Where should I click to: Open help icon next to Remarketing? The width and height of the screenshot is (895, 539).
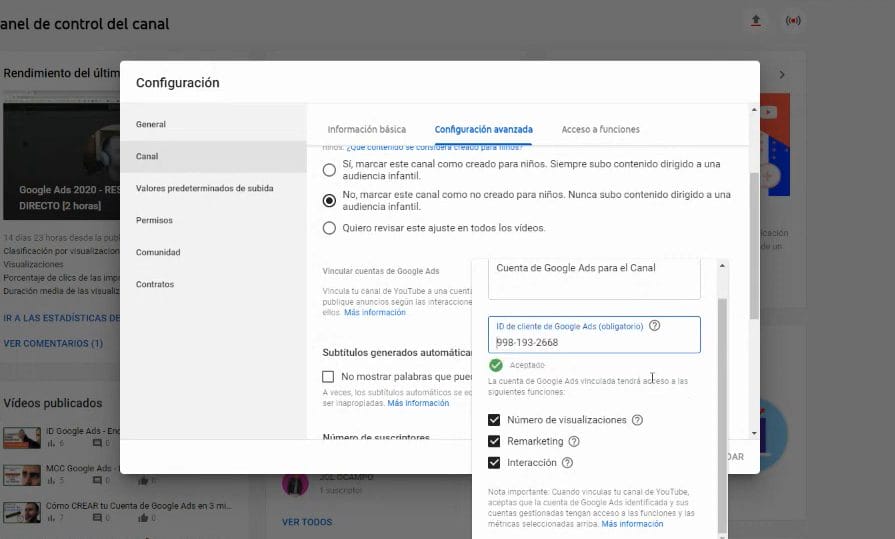pyautogui.click(x=574, y=441)
